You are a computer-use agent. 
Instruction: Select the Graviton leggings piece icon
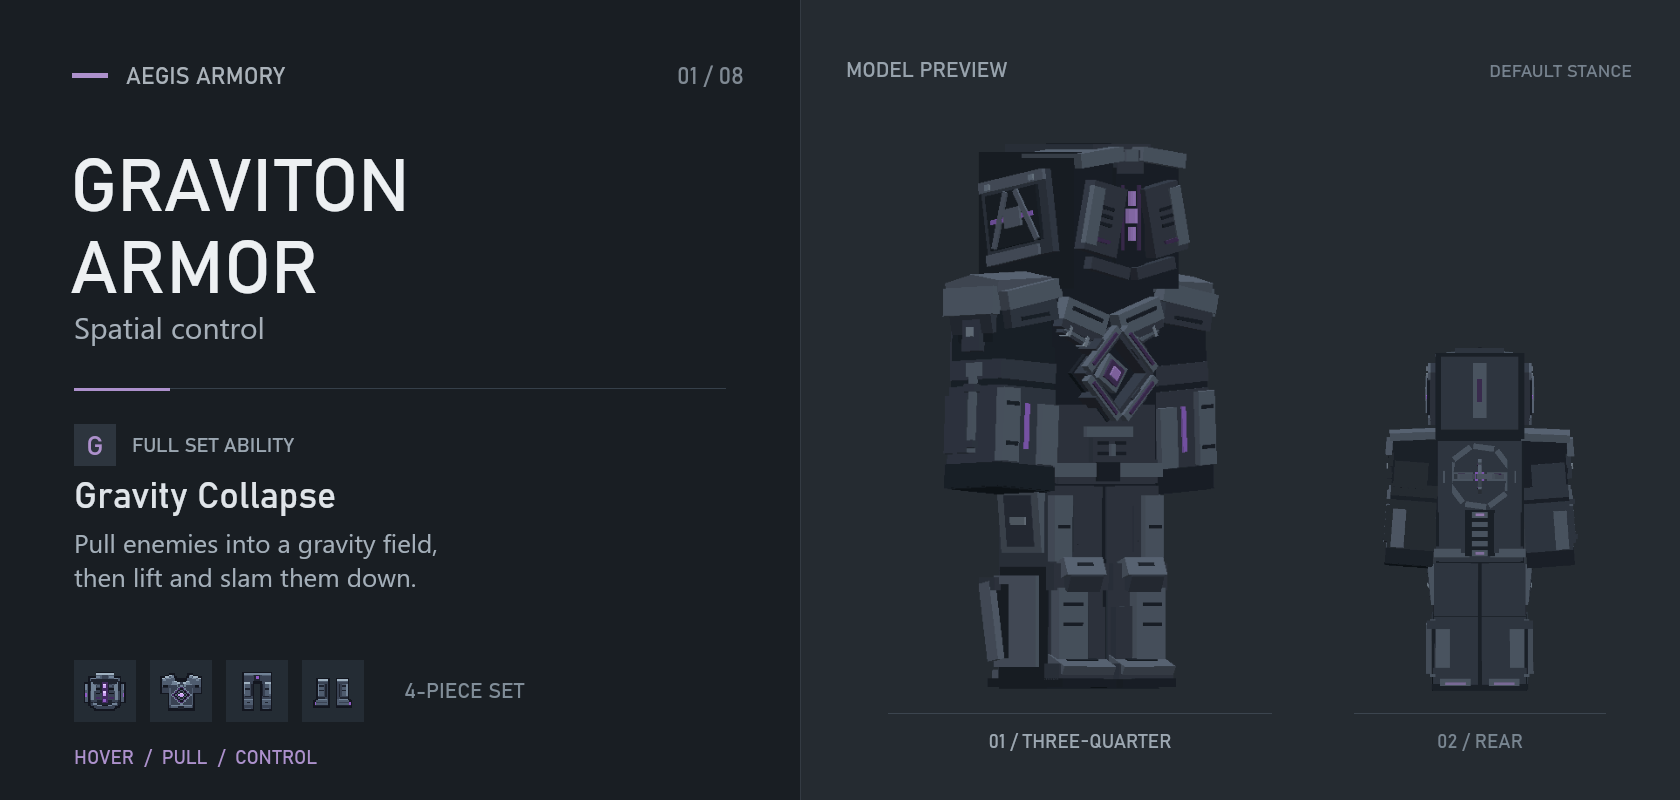point(257,691)
